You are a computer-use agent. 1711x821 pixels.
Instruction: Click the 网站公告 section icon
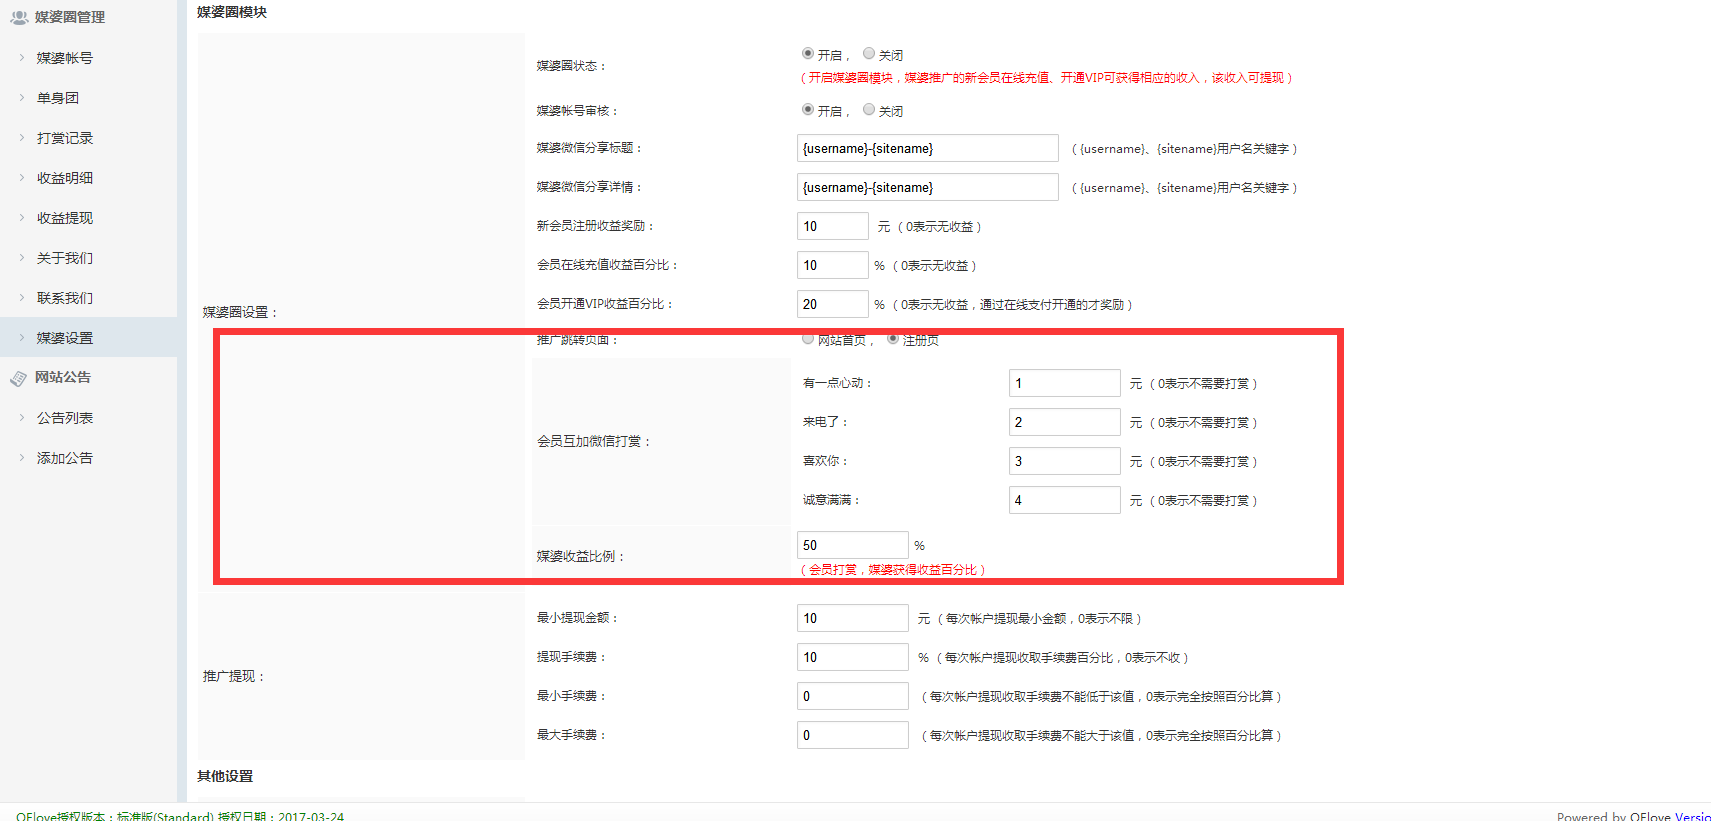point(19,378)
